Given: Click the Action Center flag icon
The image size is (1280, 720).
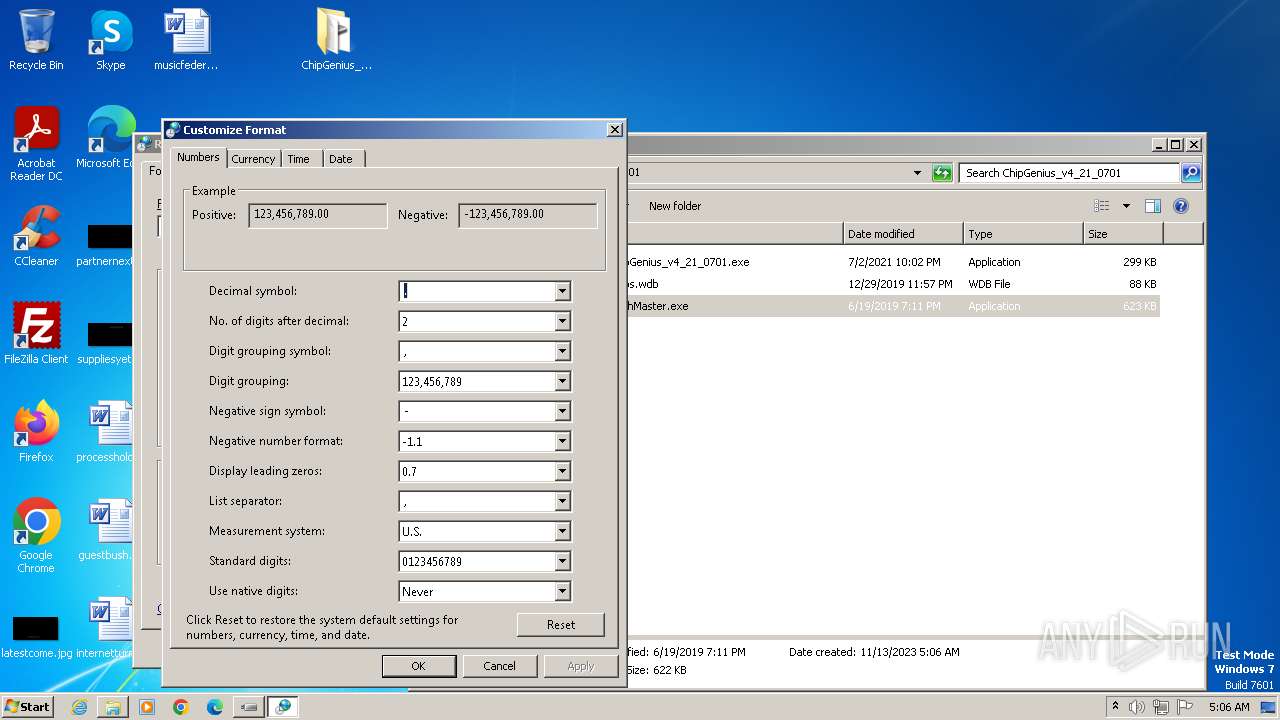Looking at the screenshot, I should (x=1185, y=707).
